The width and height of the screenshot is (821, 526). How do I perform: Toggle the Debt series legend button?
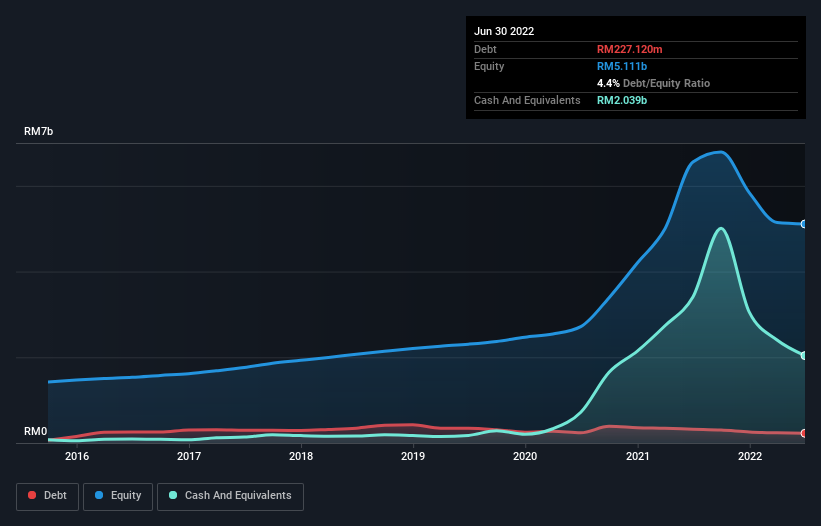[x=48, y=496]
